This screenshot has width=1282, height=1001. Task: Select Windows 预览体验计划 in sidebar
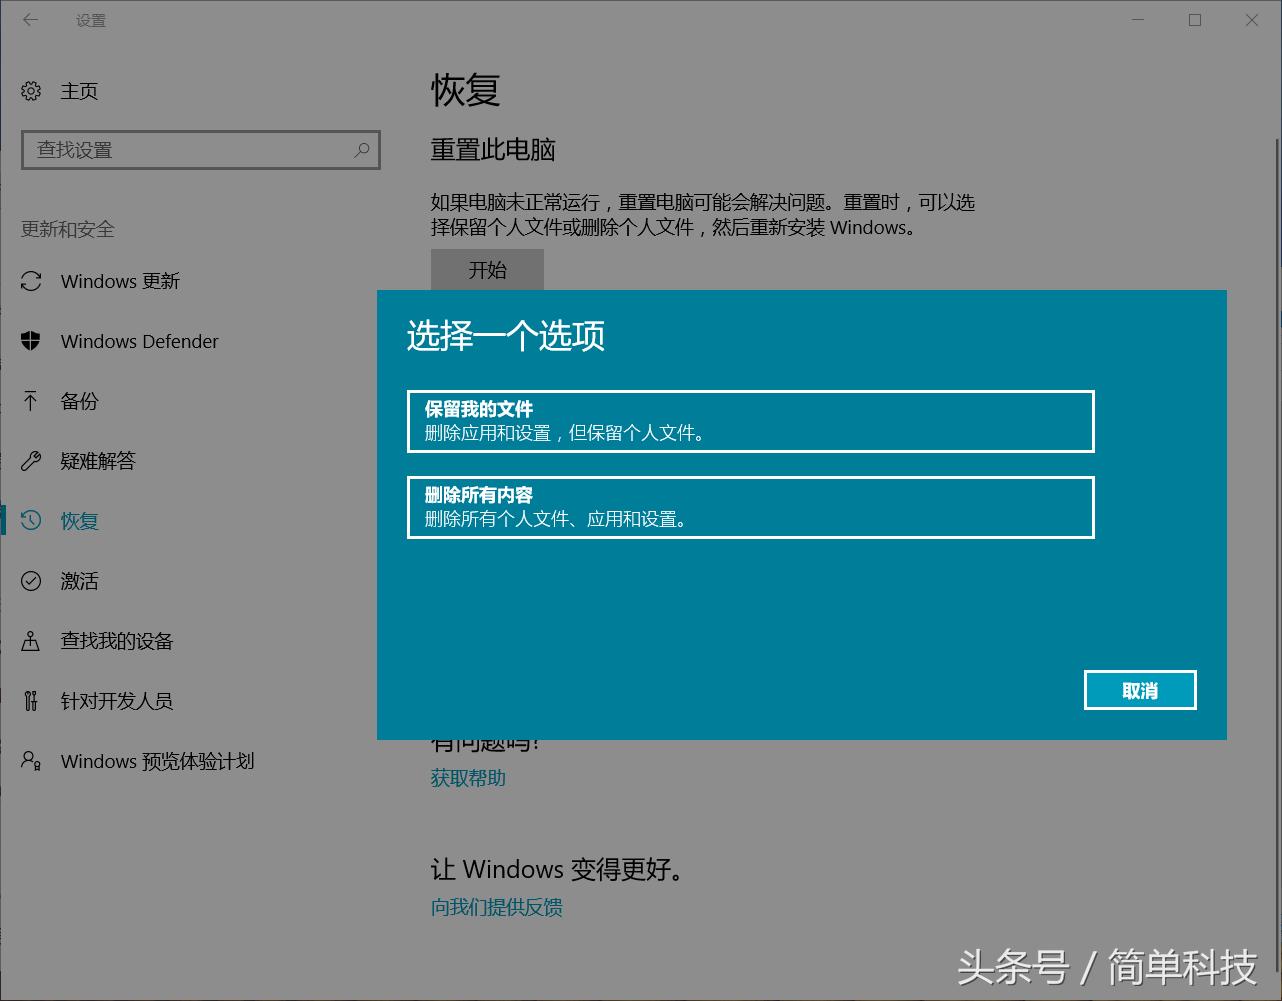(32, 761)
